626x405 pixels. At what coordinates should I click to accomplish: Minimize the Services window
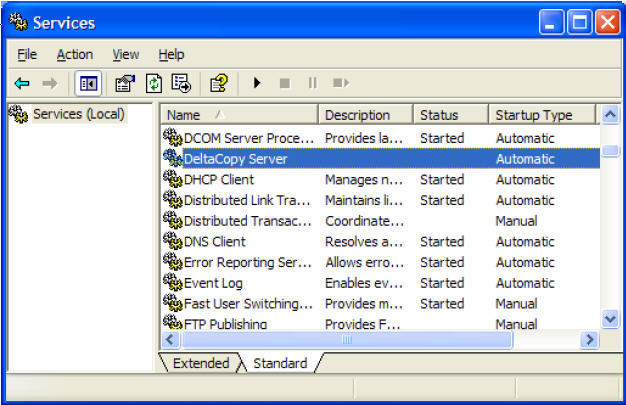(551, 22)
